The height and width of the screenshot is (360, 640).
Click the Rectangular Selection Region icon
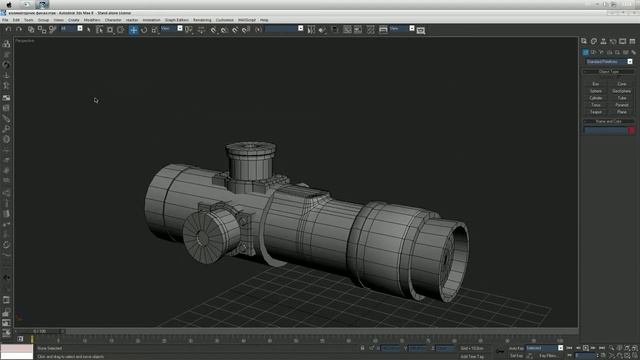coord(110,30)
